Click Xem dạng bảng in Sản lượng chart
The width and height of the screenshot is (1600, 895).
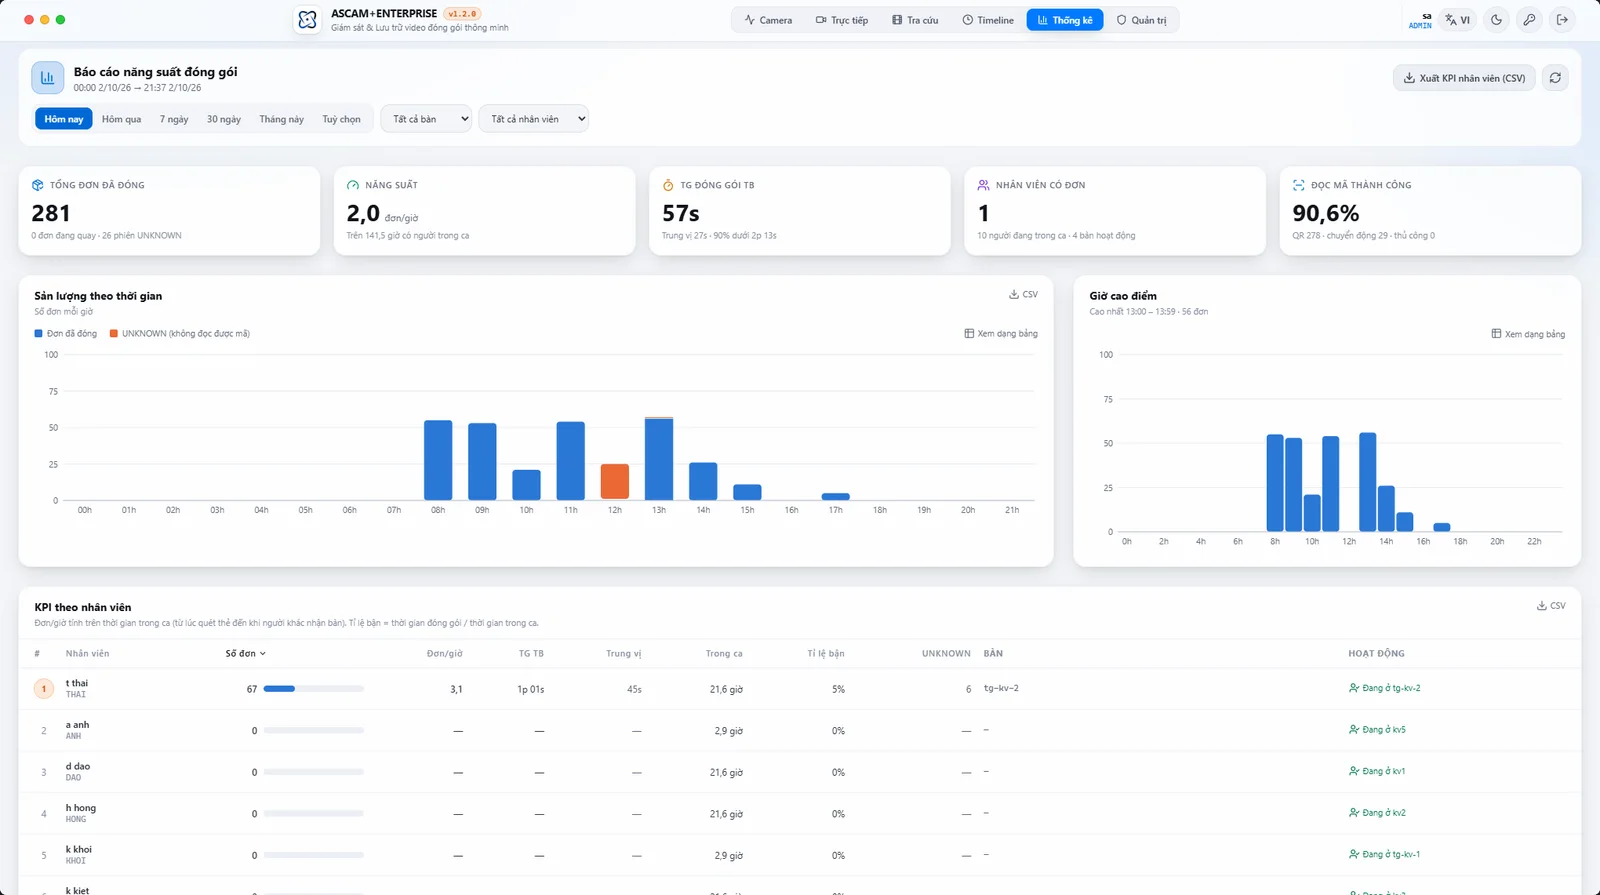tap(1001, 333)
